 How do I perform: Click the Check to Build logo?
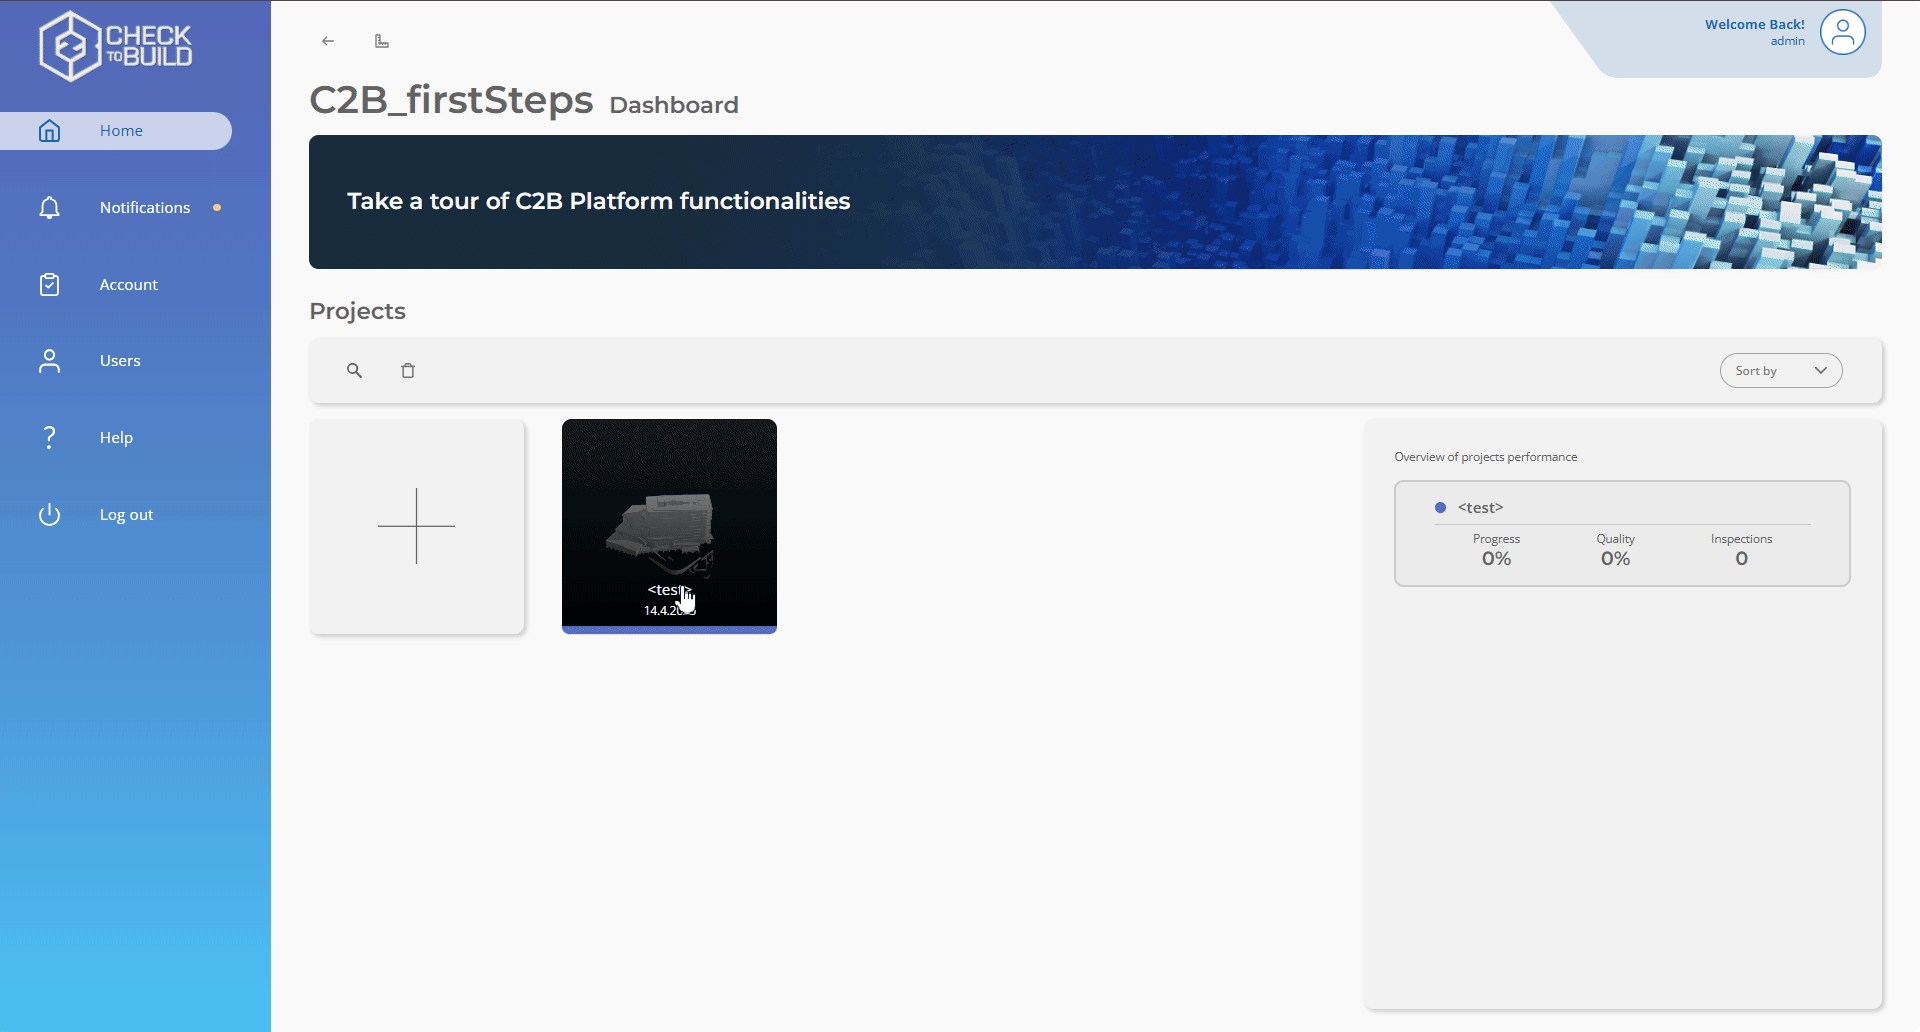(x=115, y=46)
